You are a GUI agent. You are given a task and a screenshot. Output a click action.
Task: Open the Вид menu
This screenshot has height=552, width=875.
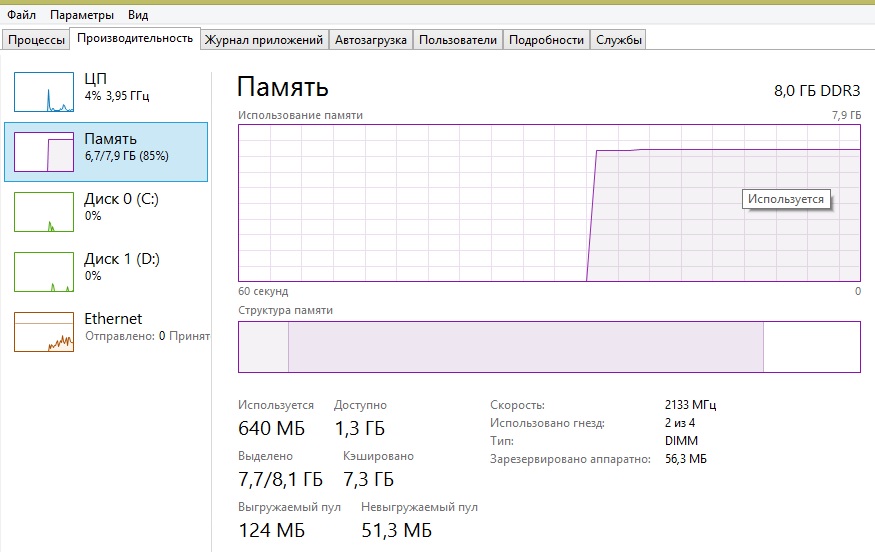point(138,16)
